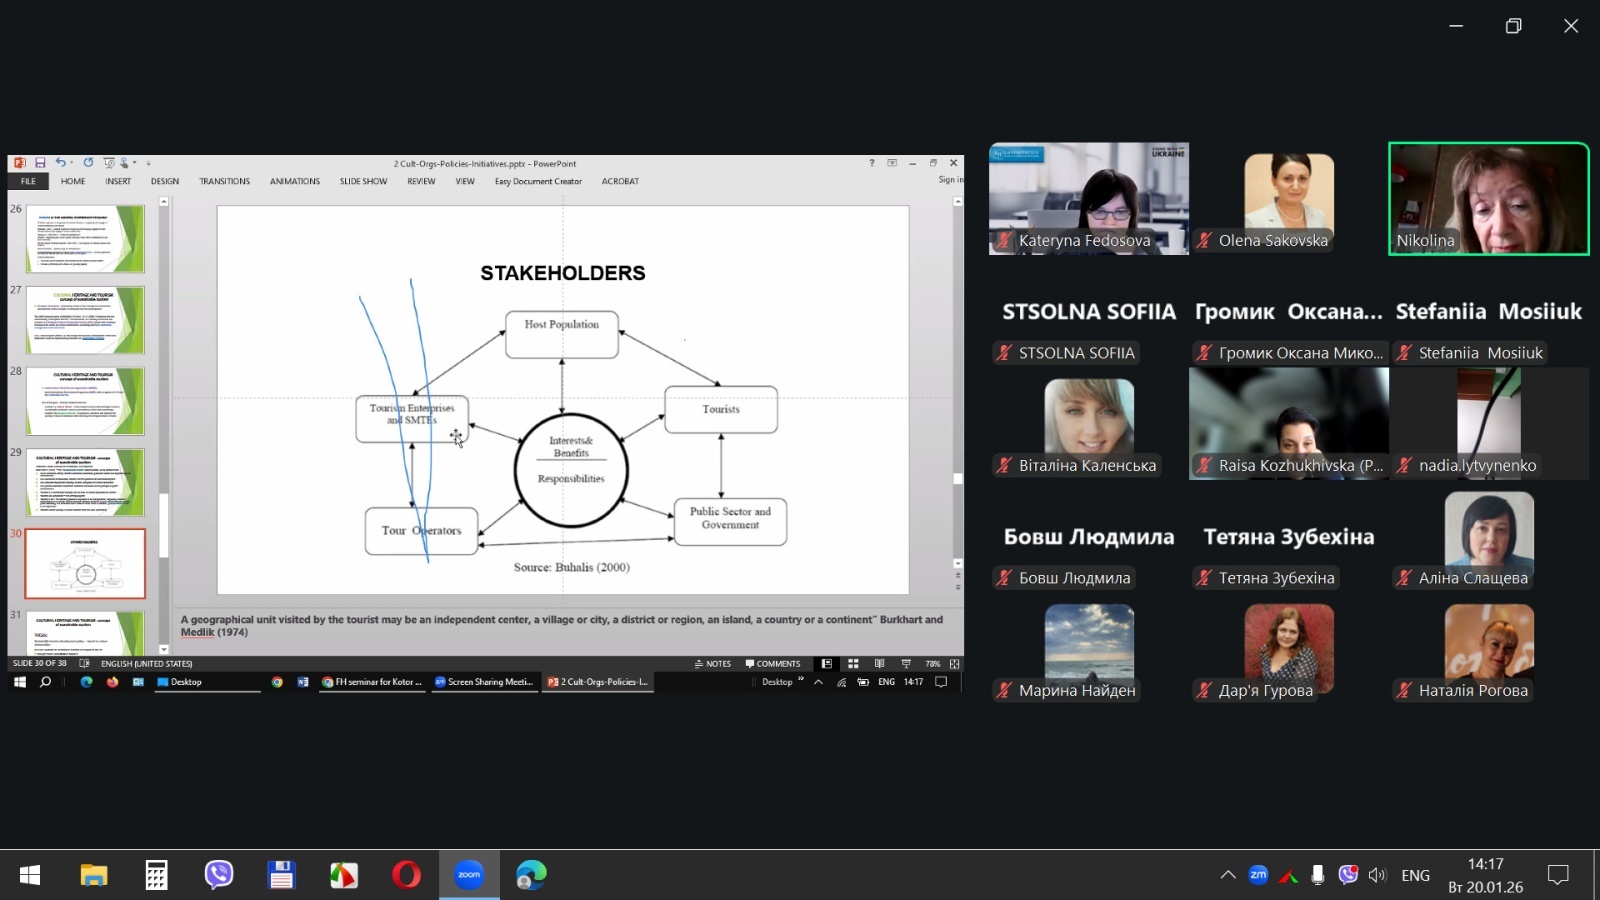The image size is (1600, 900).
Task: Click the FILE button in PowerPoint
Action: [28, 181]
